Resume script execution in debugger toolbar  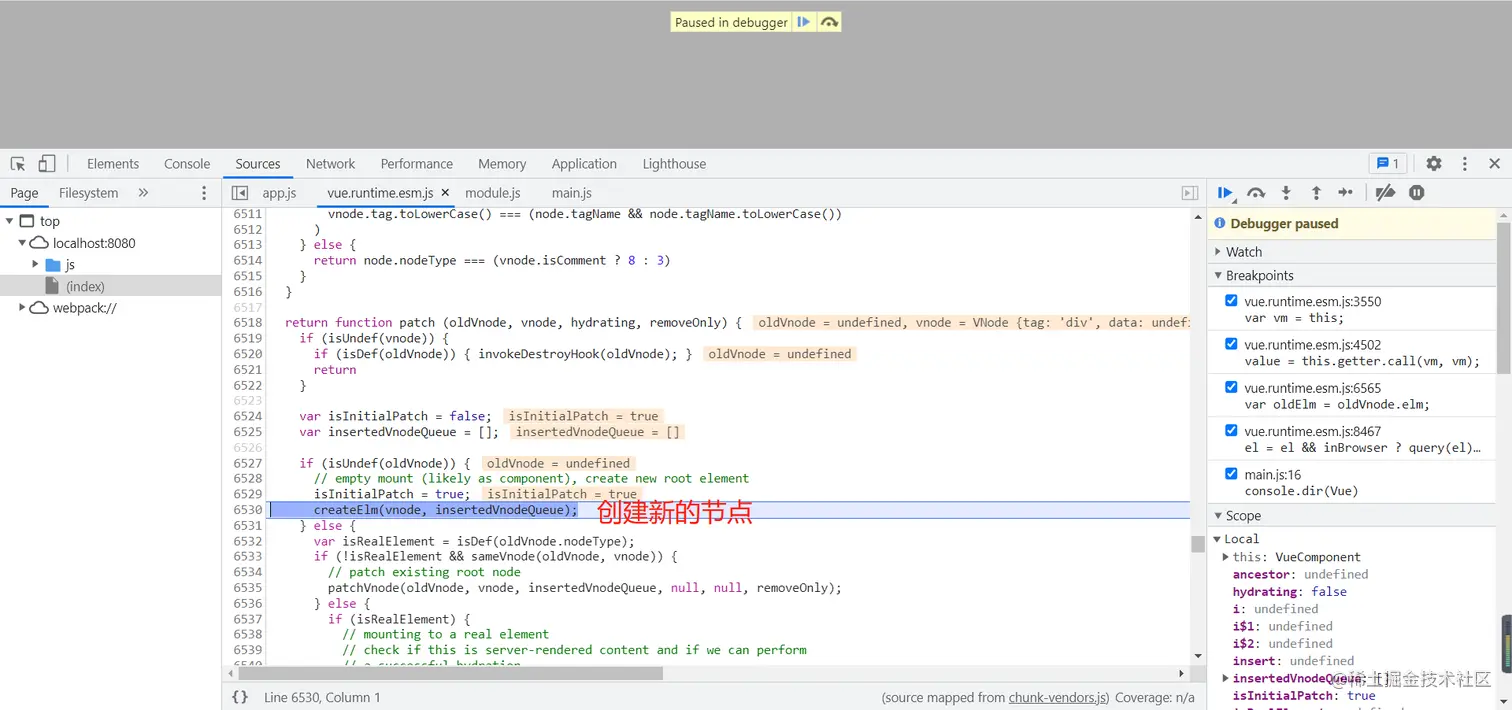pos(1226,193)
